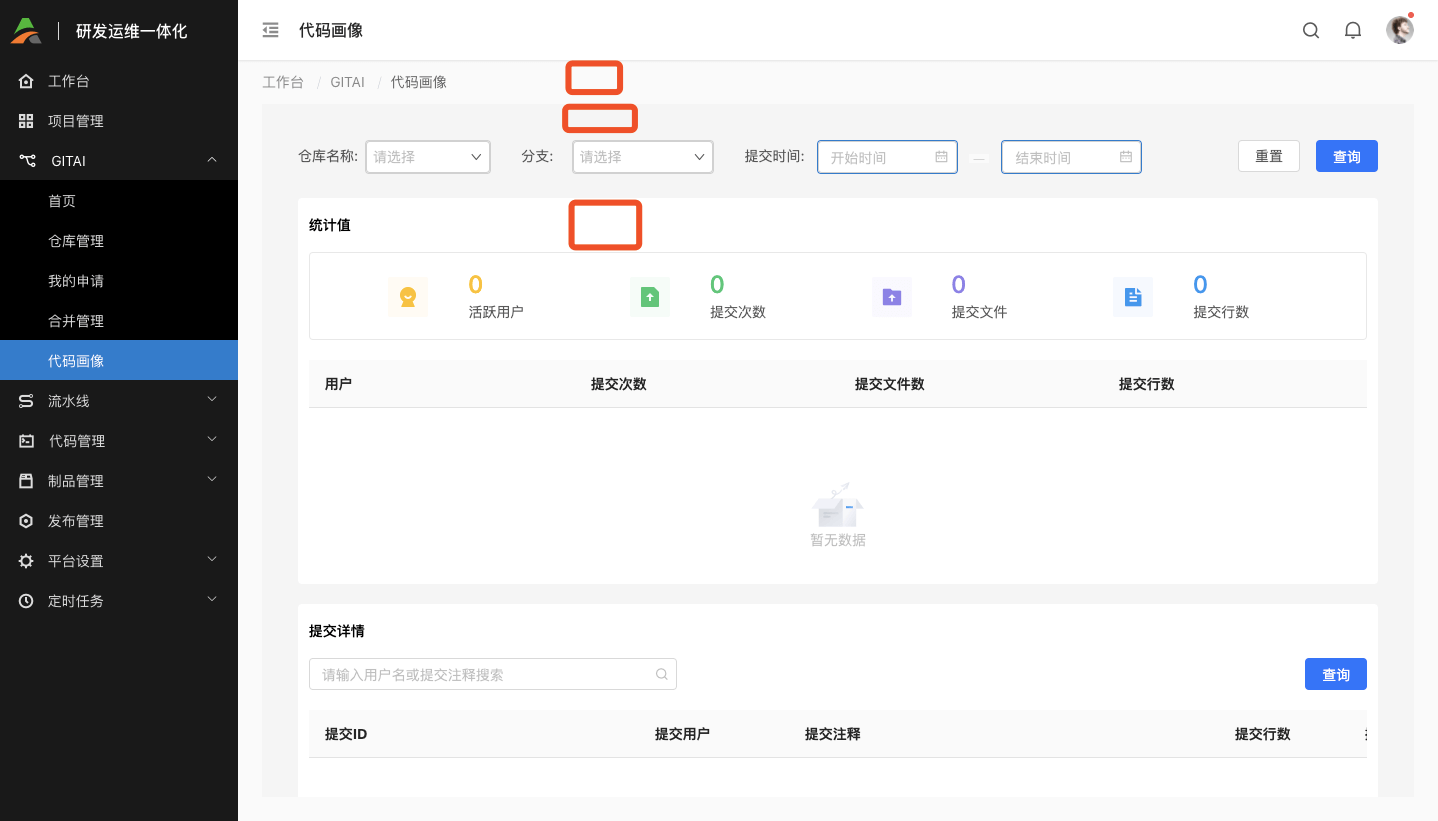
Task: Click the 重置 button
Action: [1269, 156]
